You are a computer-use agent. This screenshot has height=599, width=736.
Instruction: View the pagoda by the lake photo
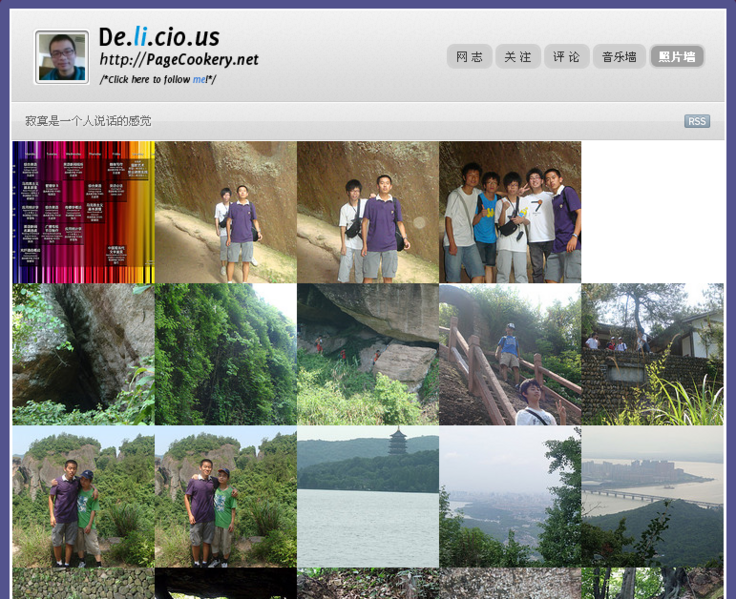368,497
